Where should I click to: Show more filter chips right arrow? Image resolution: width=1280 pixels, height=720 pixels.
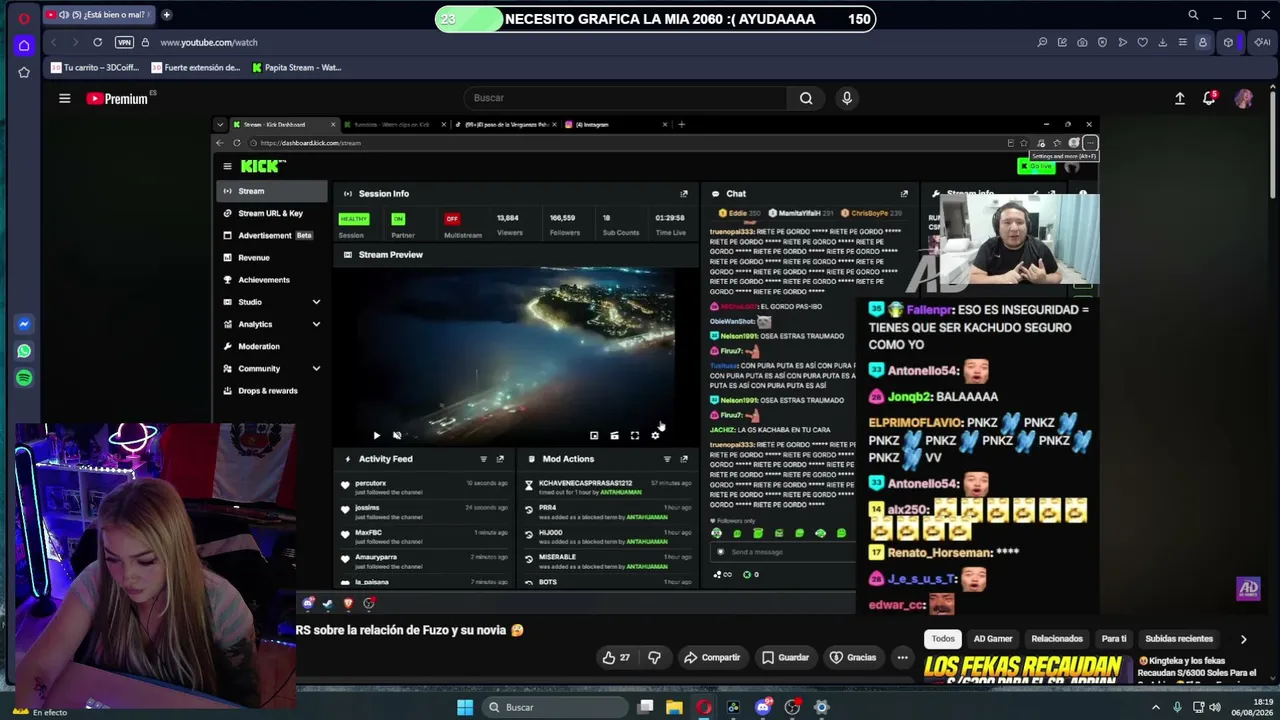pyautogui.click(x=1243, y=638)
